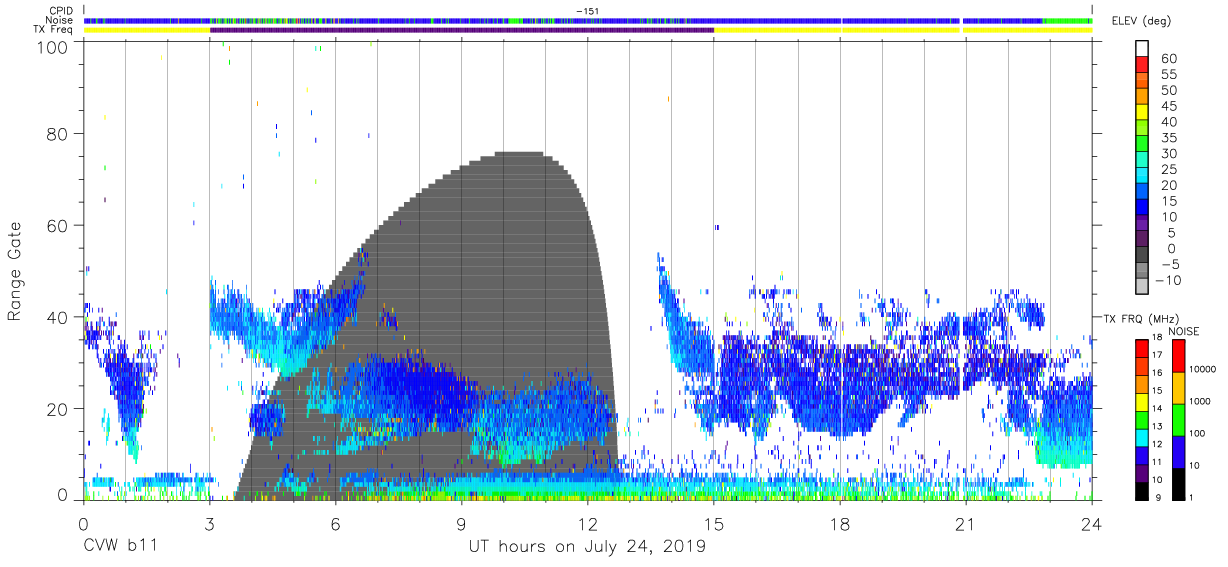Click the purple segment of the TX Freq bar
This screenshot has width=1228, height=567.
[462, 30]
